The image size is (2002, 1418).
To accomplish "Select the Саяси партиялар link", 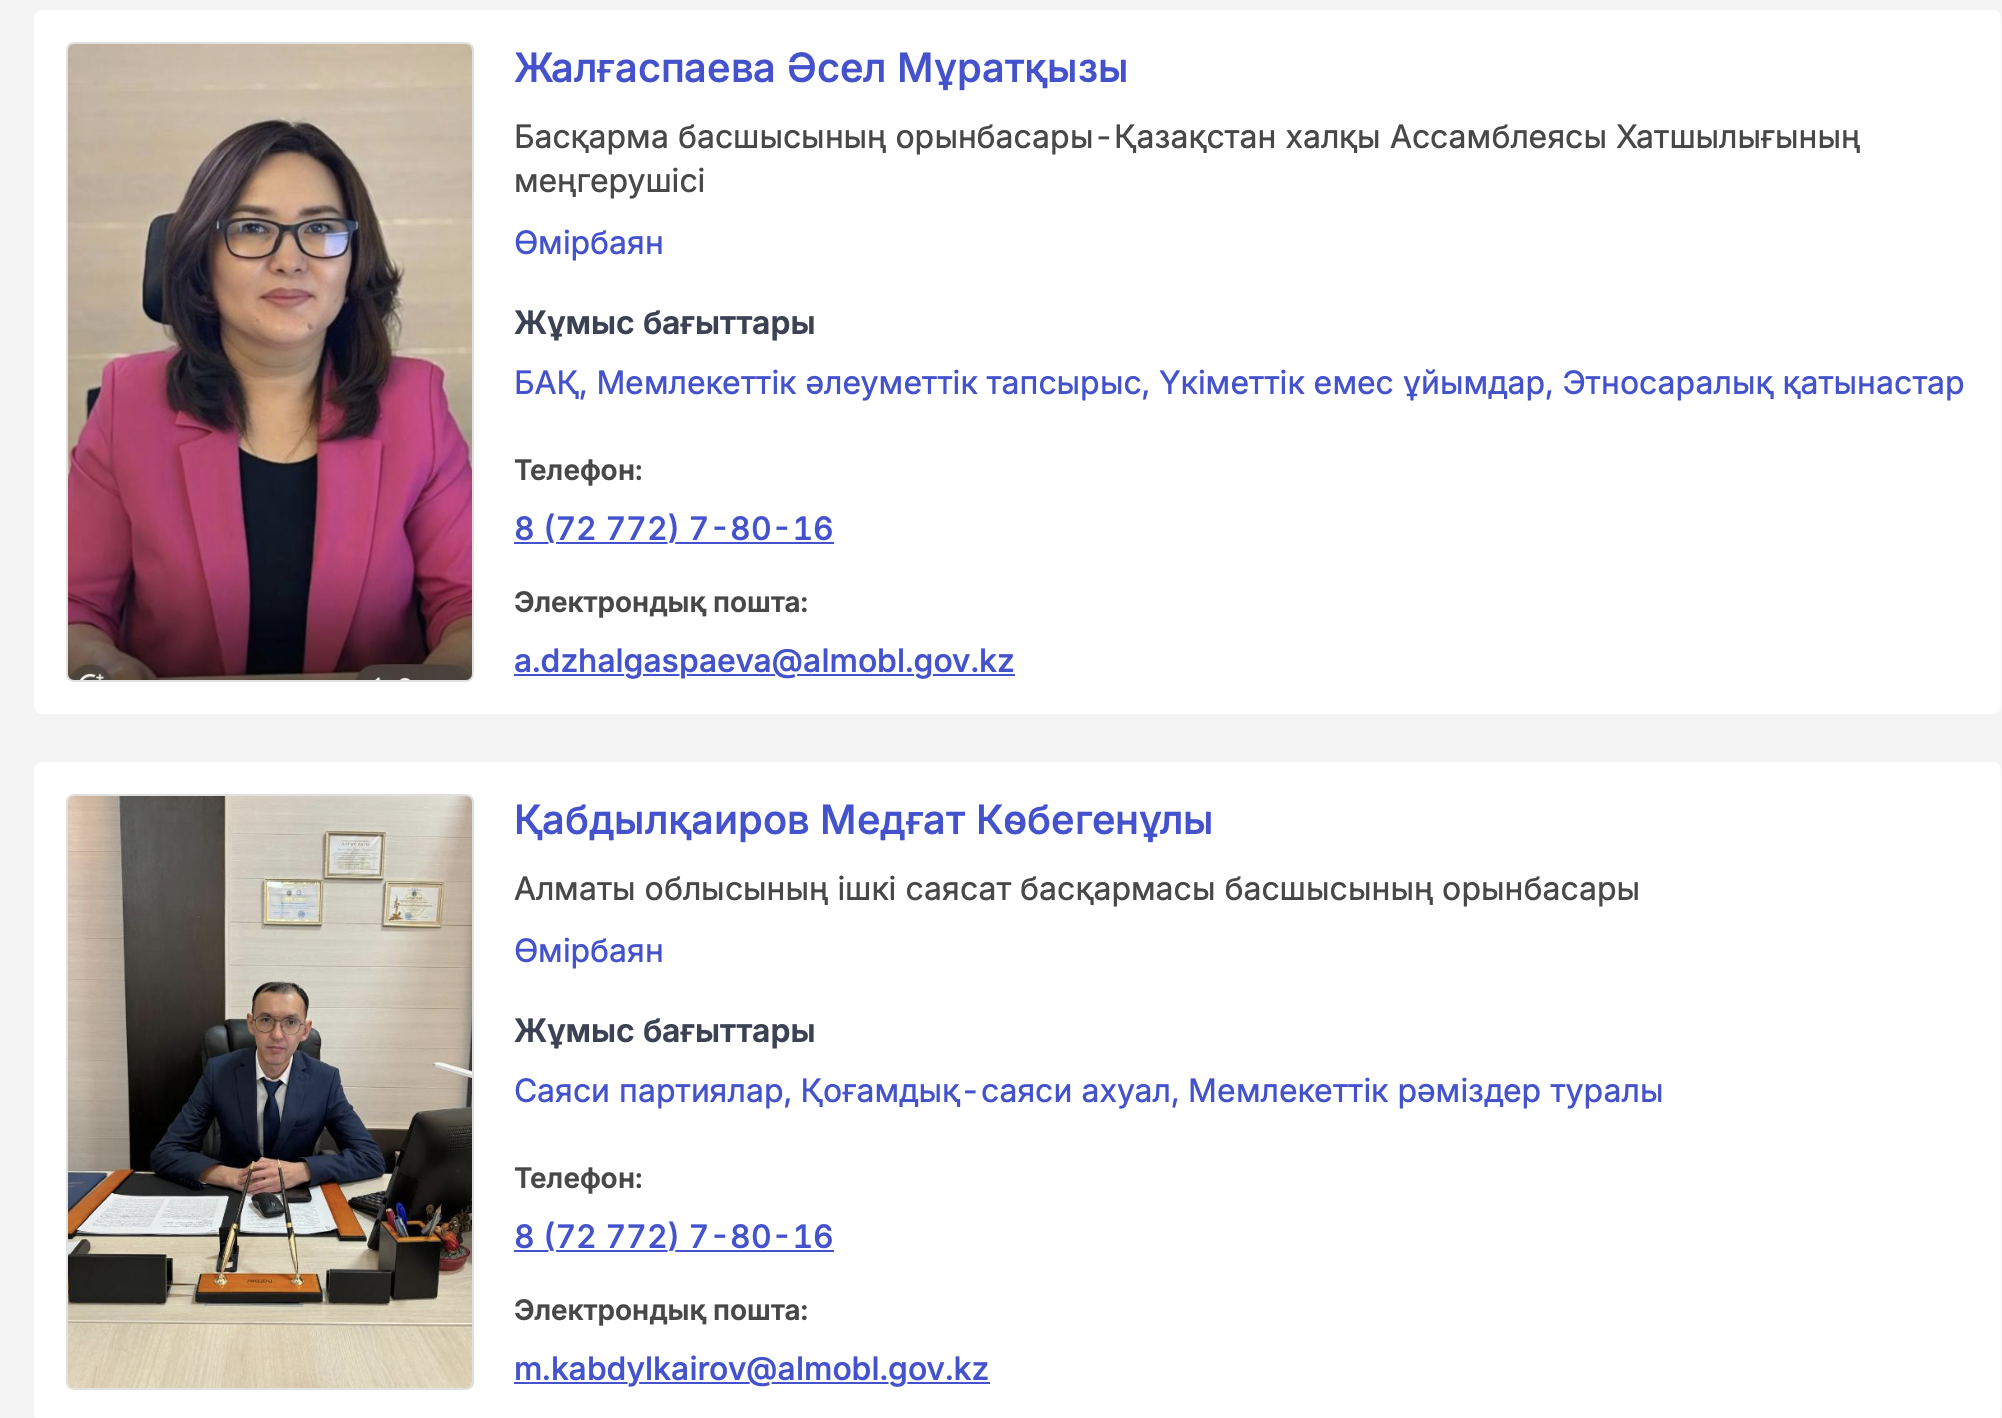I will (651, 1091).
